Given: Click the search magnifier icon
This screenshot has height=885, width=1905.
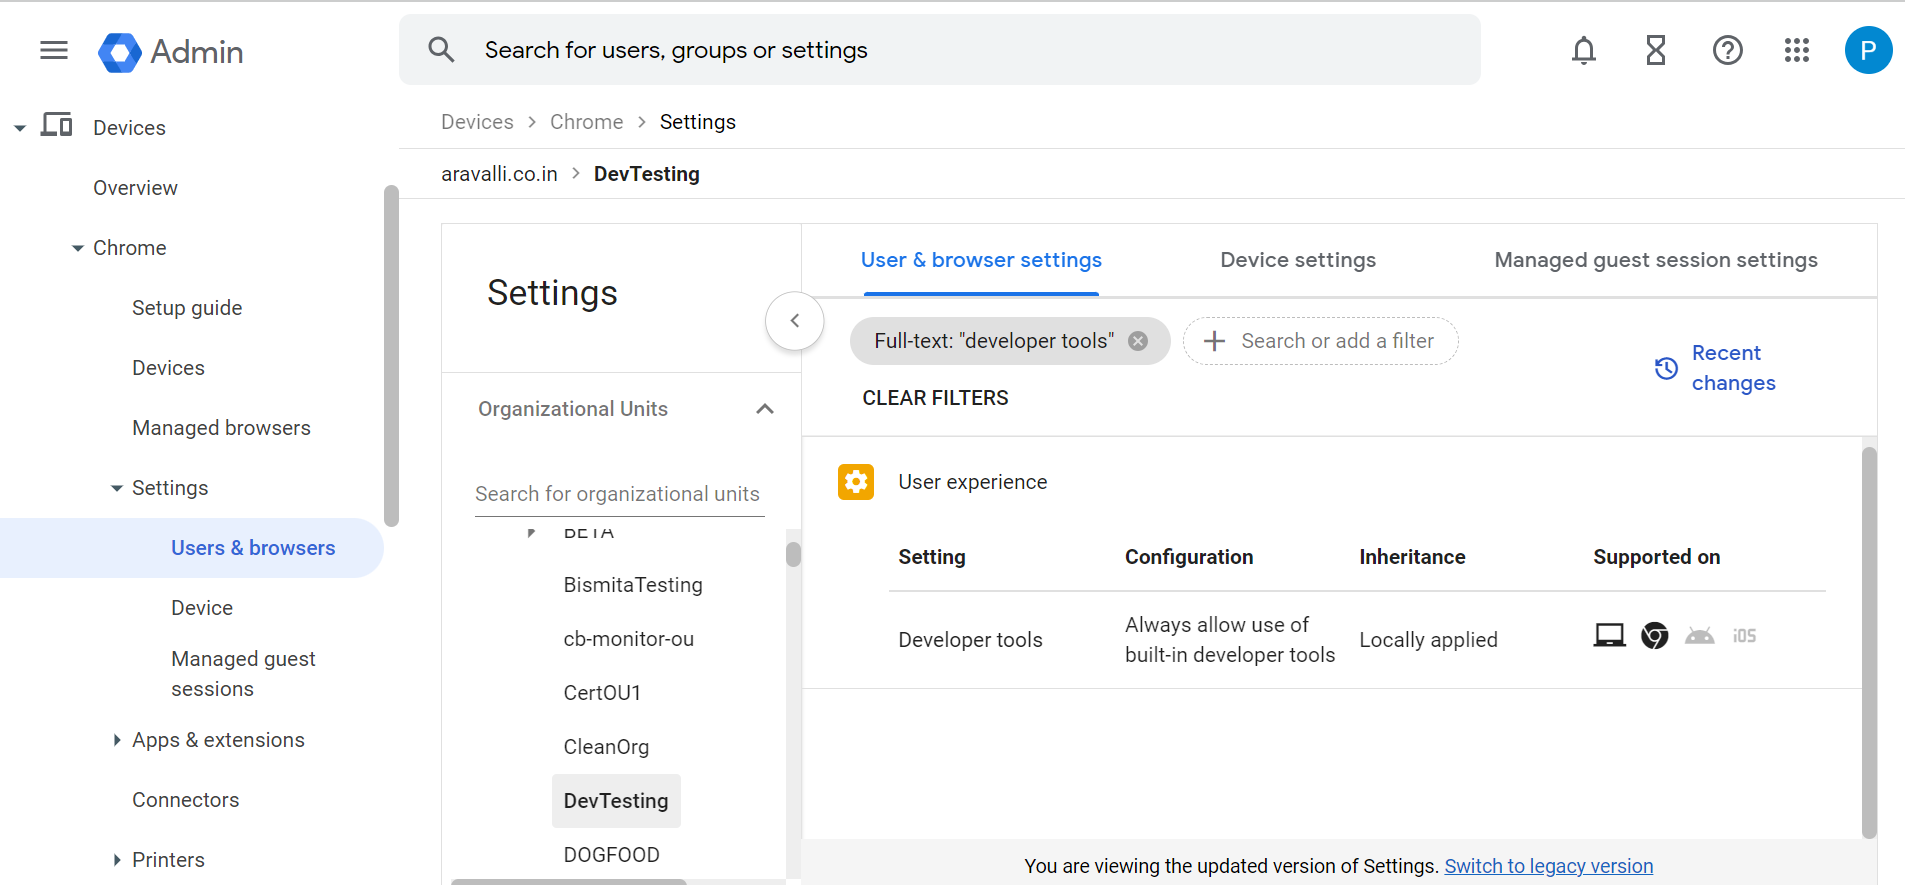Looking at the screenshot, I should coord(441,50).
